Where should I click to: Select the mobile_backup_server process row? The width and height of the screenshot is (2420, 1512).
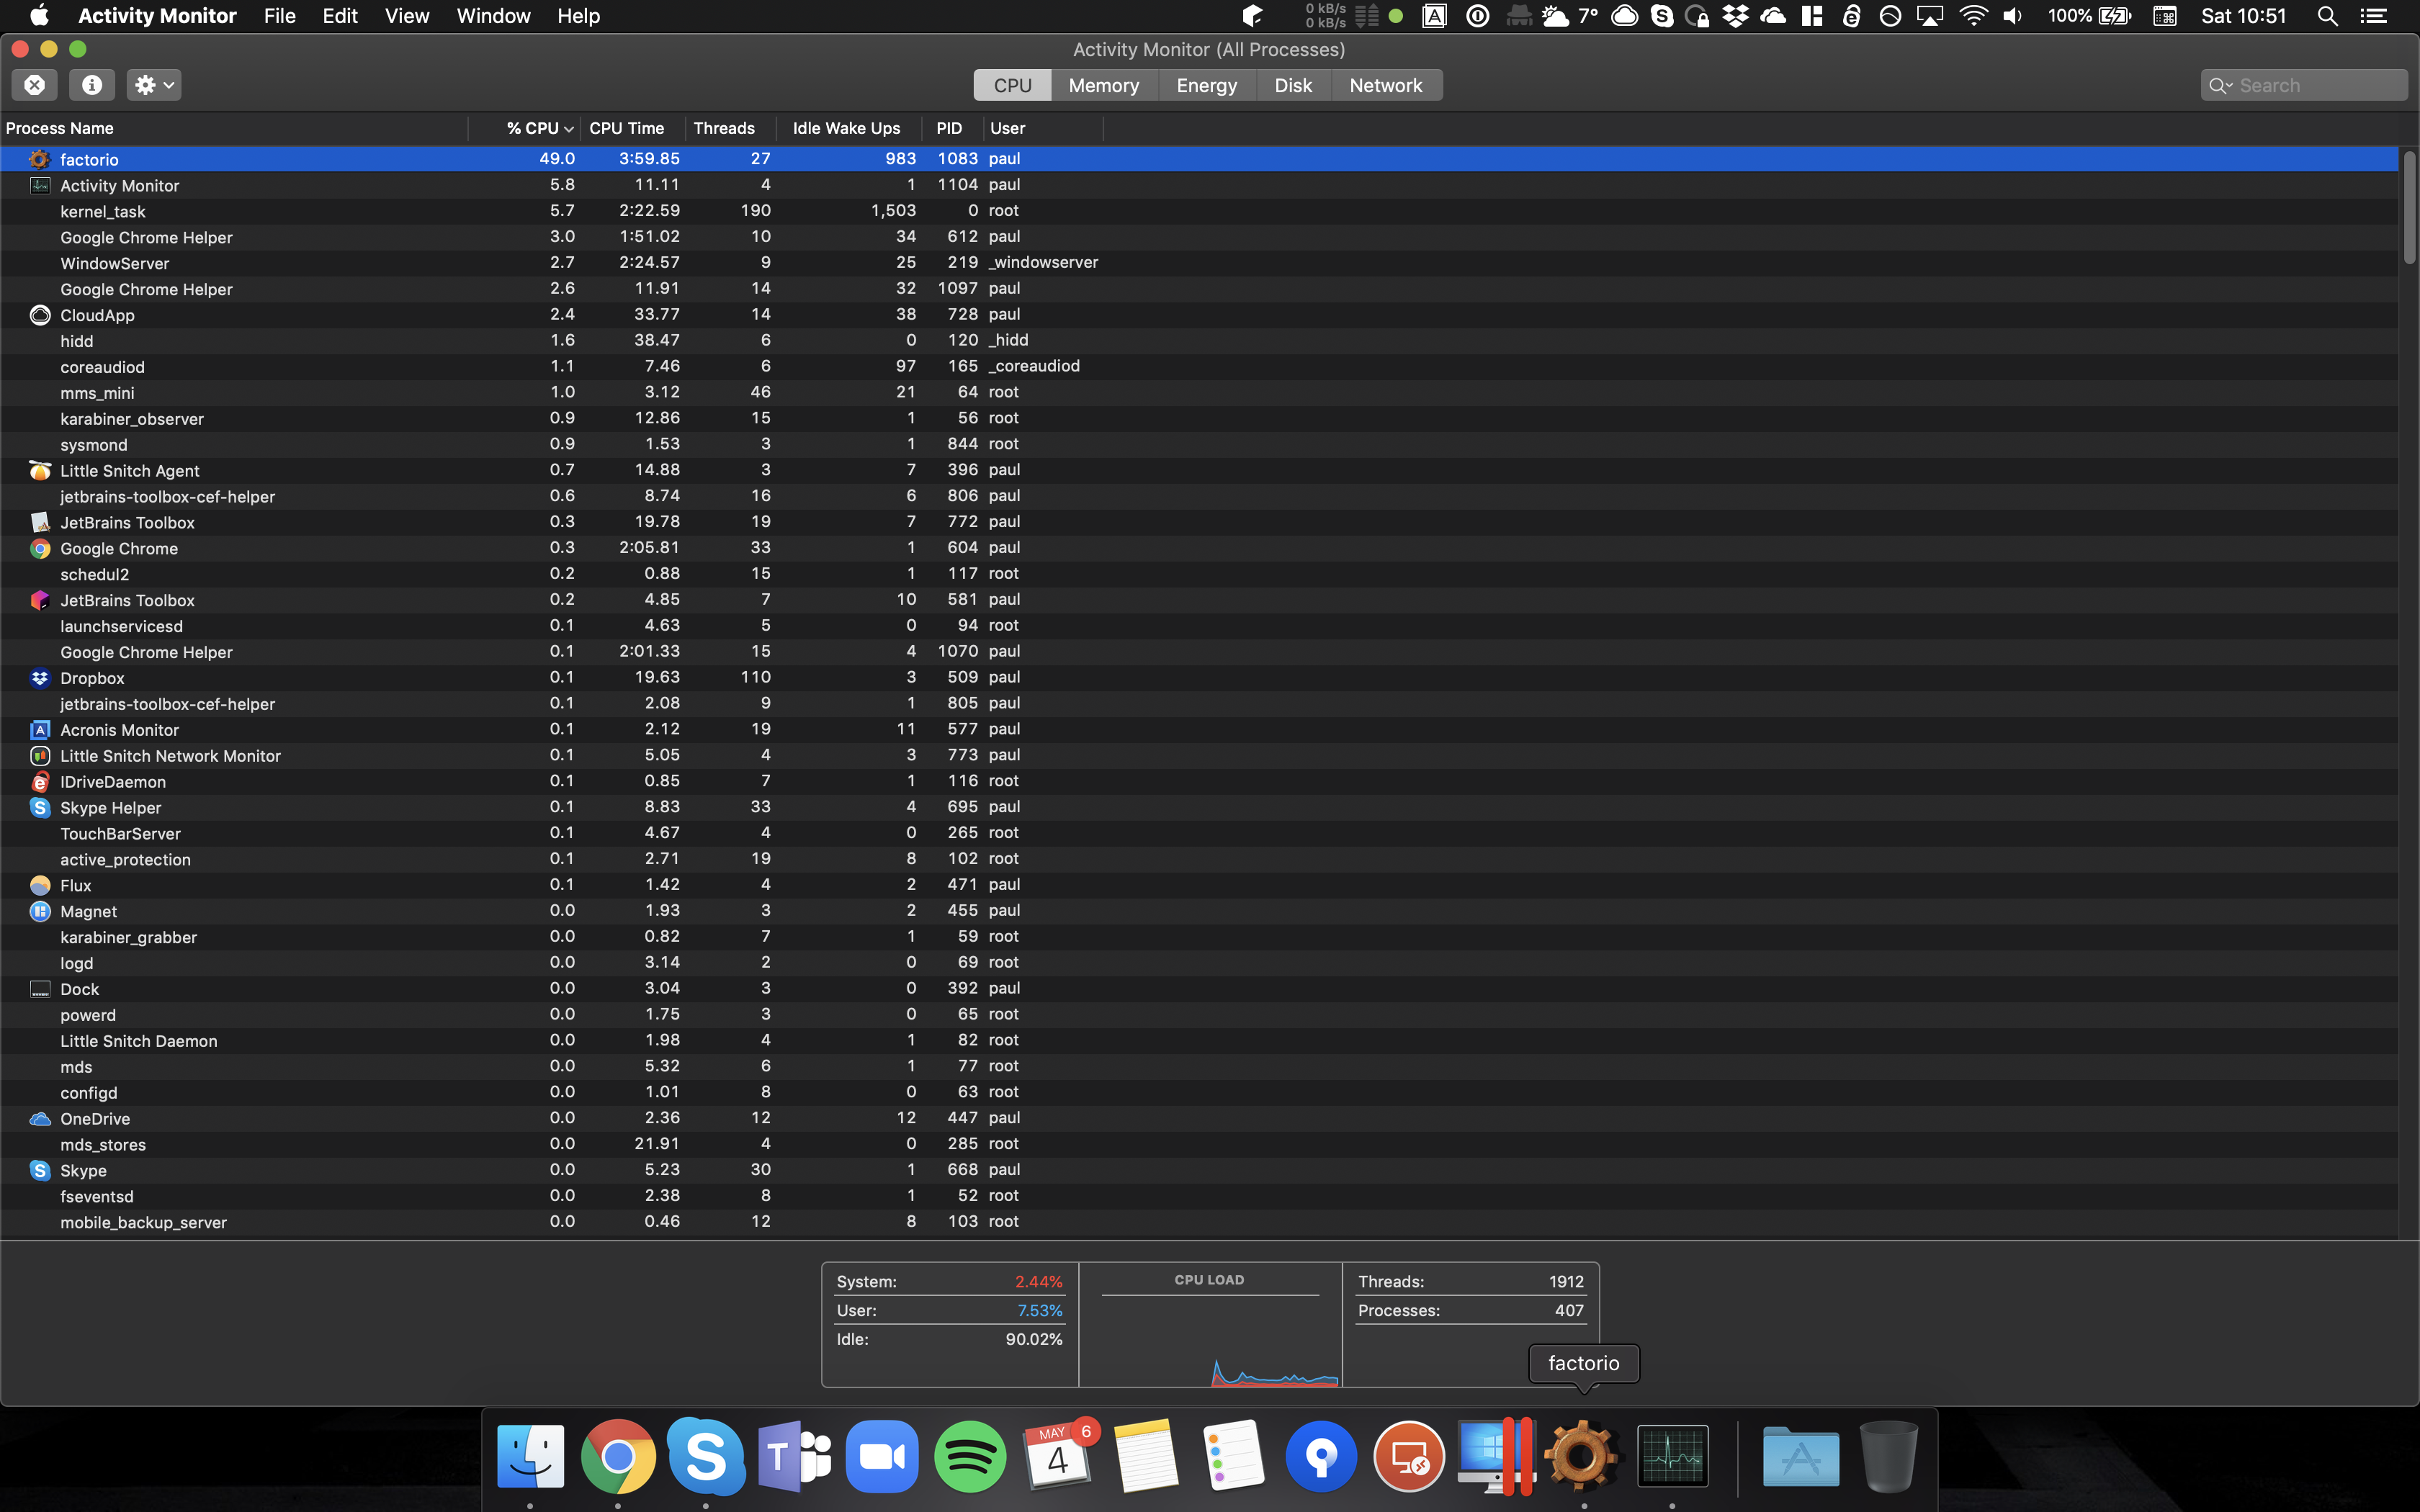(x=1200, y=1222)
